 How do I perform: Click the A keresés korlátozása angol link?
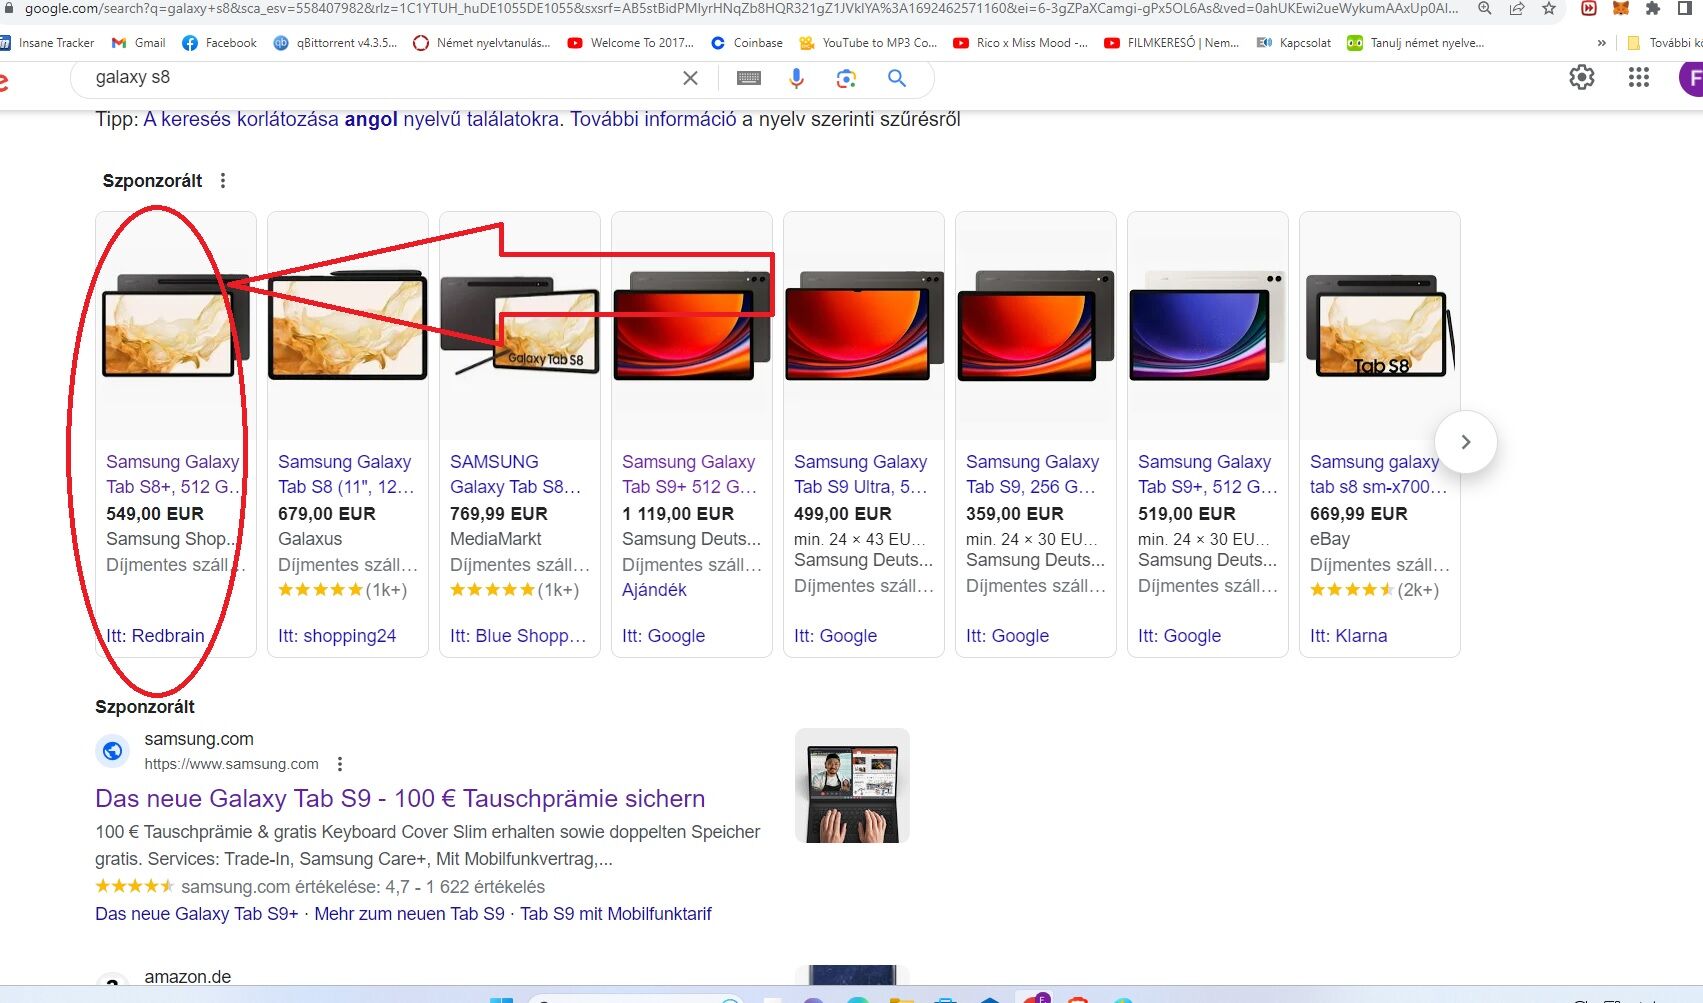coord(351,119)
